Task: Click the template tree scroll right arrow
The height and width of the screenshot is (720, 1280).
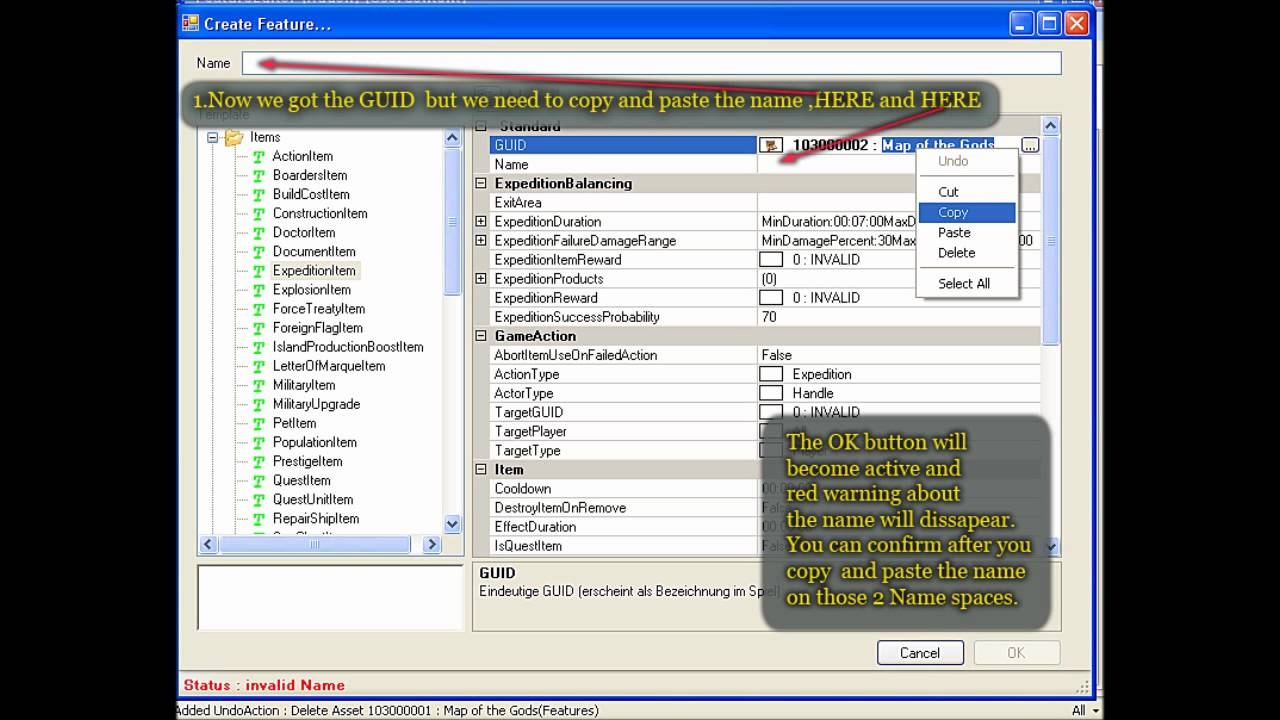Action: click(432, 545)
